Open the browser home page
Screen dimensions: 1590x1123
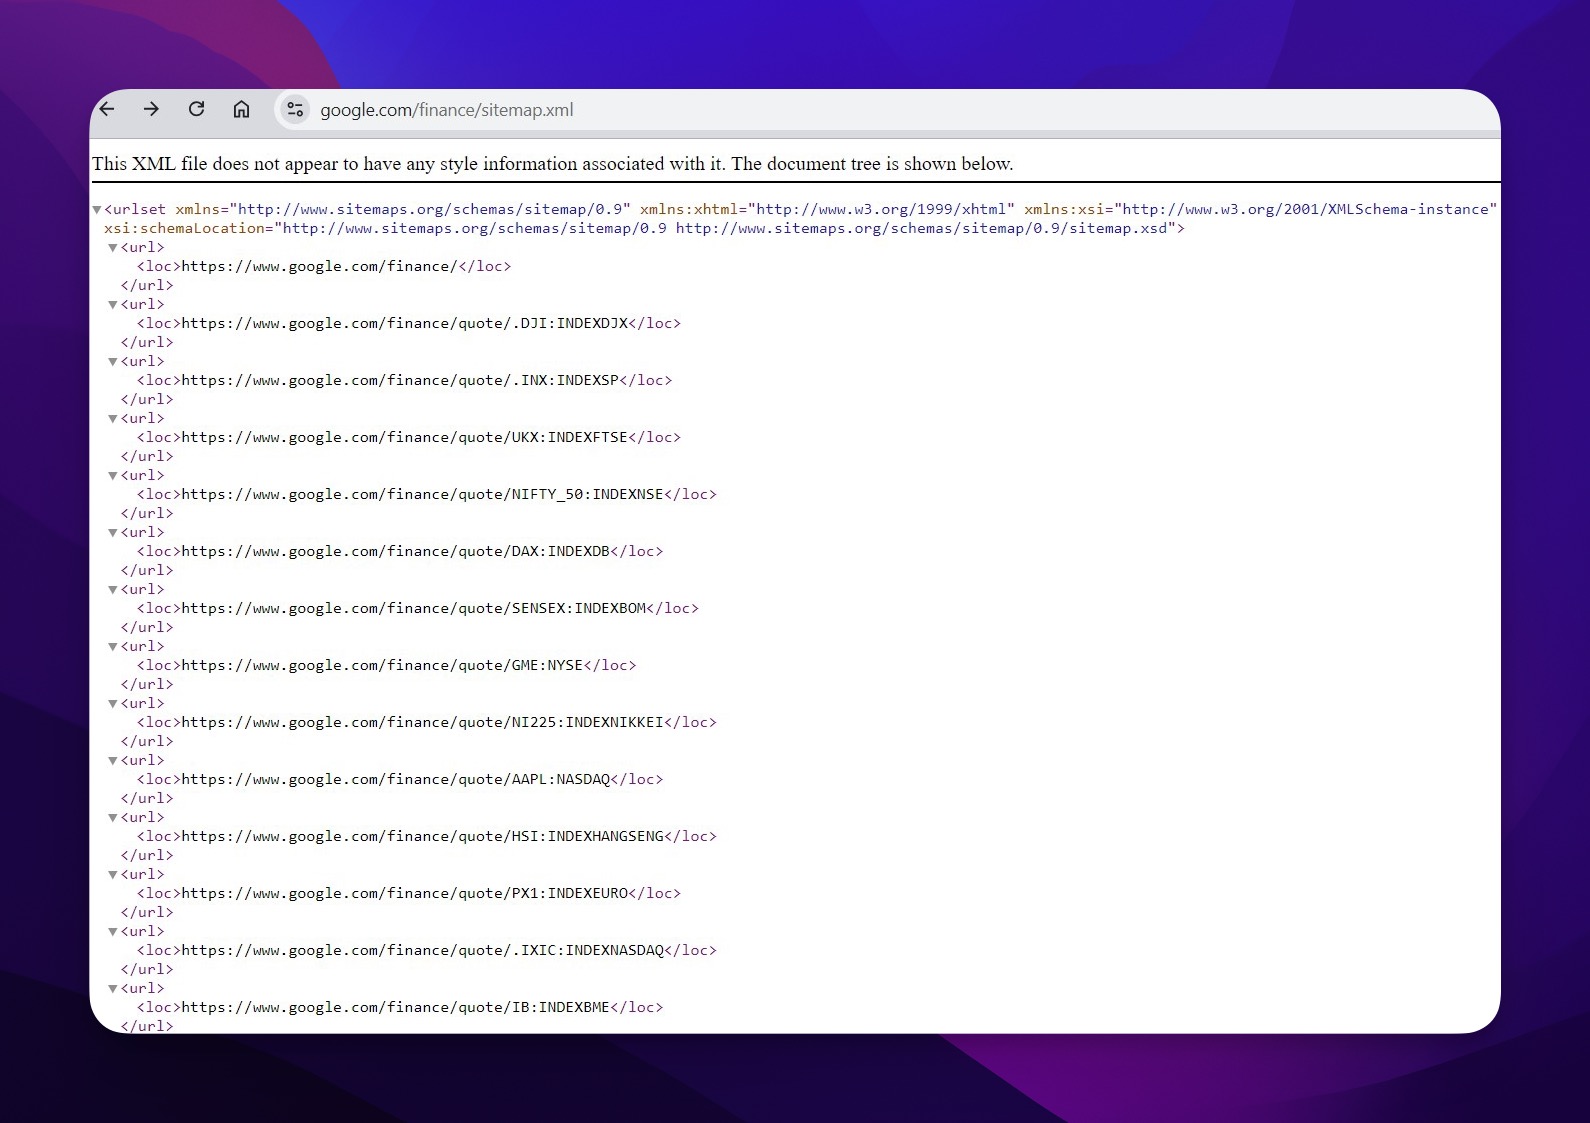point(241,109)
